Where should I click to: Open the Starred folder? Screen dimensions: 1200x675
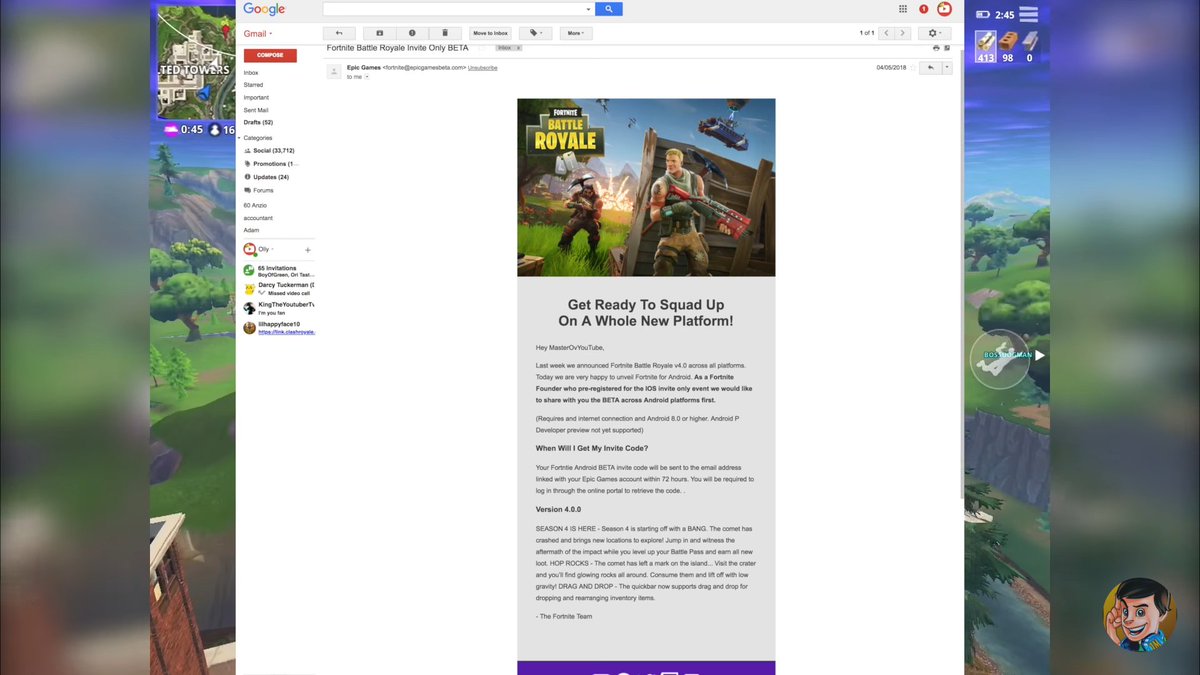[253, 85]
